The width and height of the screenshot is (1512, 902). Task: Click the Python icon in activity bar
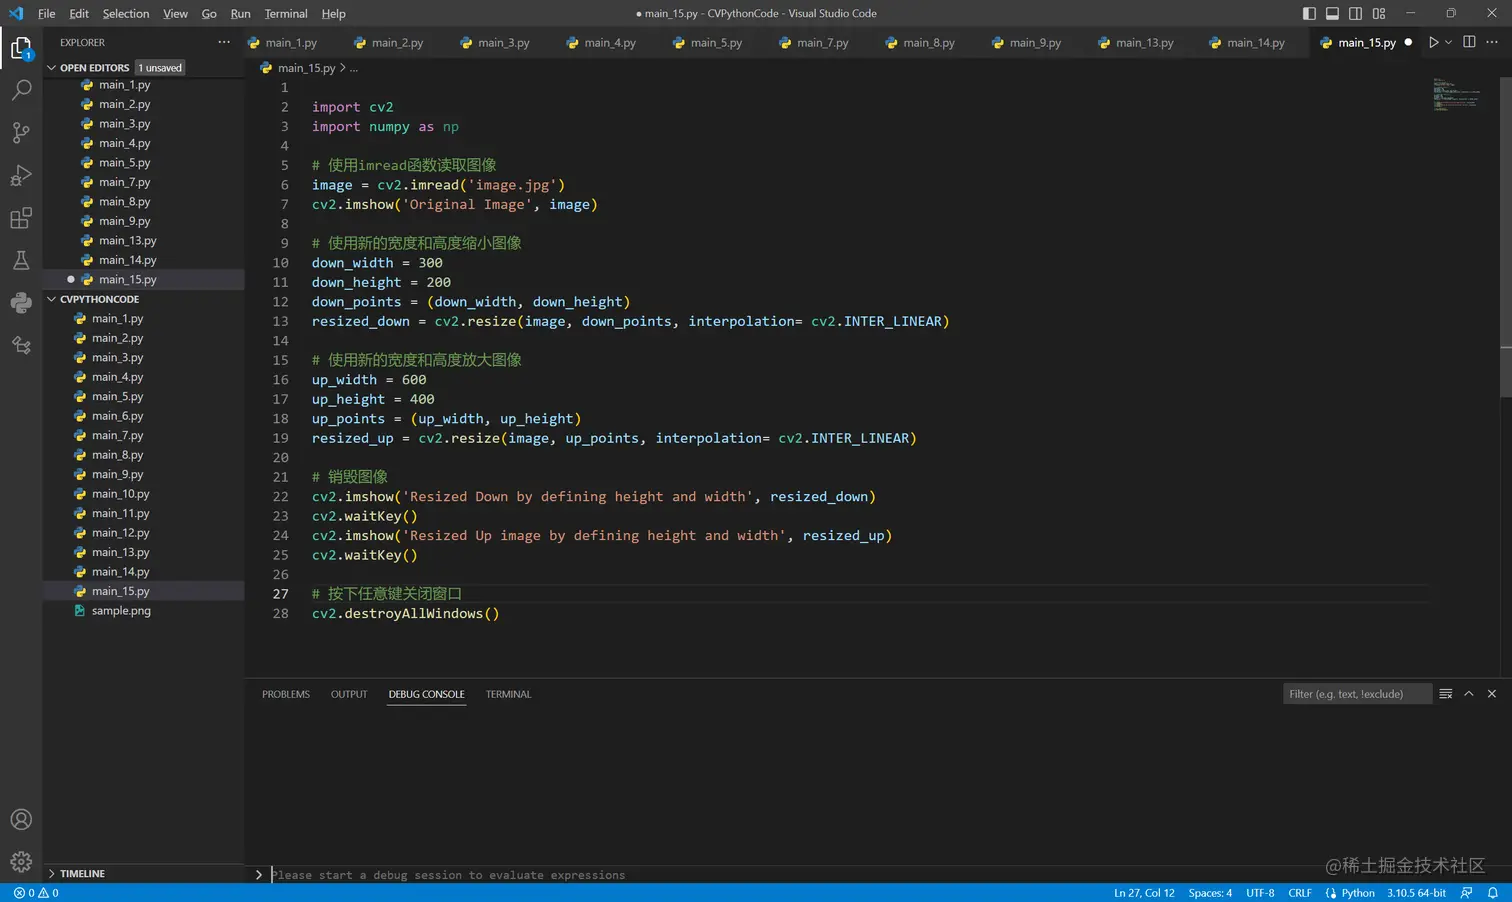[x=21, y=303]
